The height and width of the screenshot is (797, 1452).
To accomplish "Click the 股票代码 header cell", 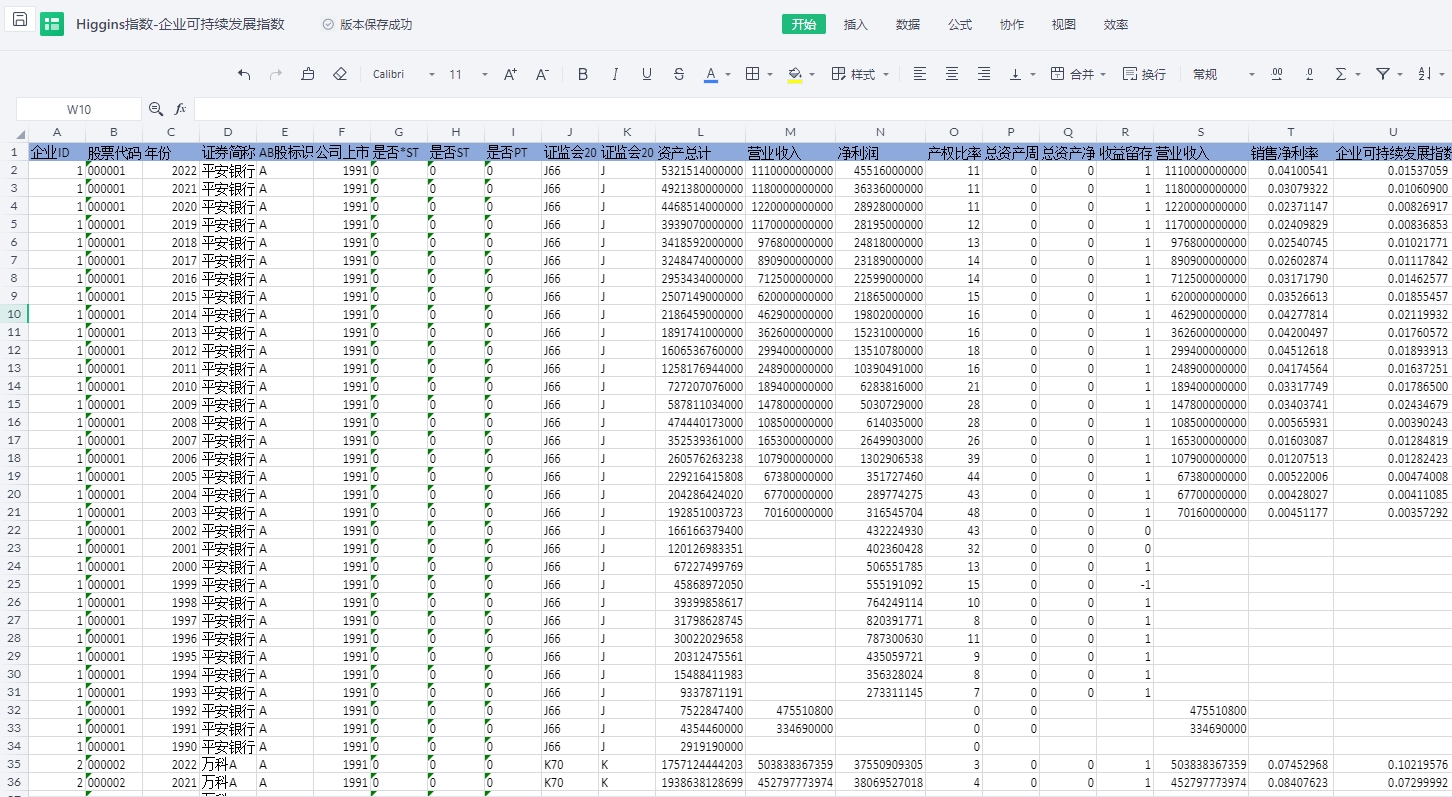I will [114, 153].
